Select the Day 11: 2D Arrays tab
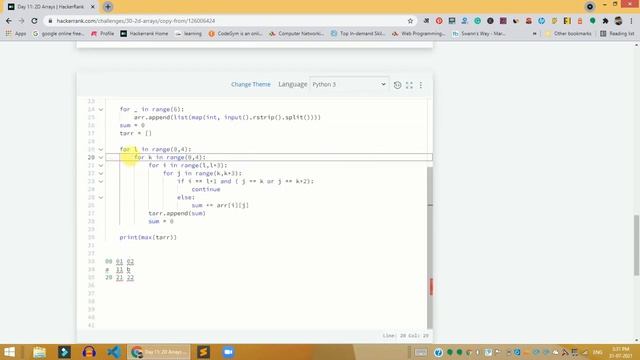The width and height of the screenshot is (640, 360). click(x=51, y=7)
